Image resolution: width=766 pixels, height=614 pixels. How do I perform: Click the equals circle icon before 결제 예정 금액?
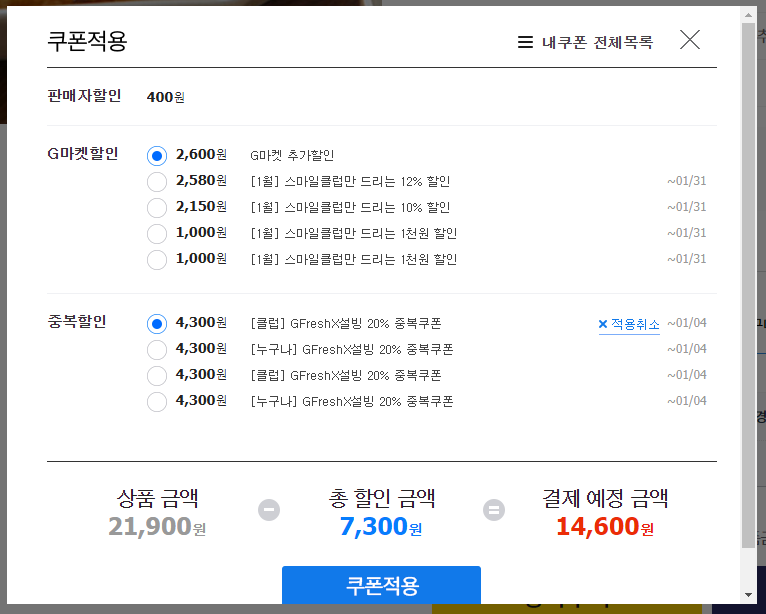[494, 510]
